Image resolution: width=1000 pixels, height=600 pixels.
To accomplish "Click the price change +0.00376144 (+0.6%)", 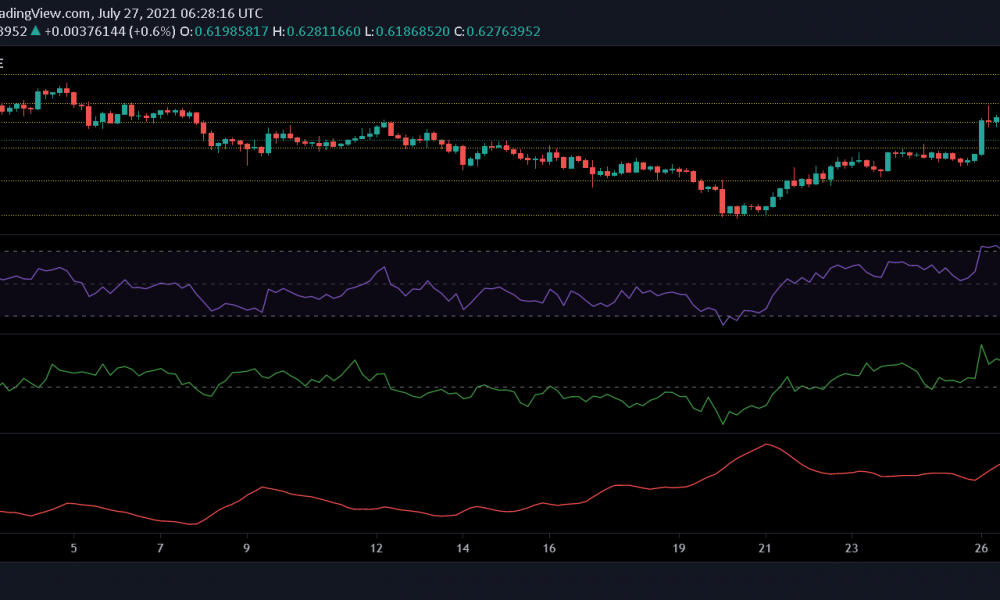I will tap(110, 31).
